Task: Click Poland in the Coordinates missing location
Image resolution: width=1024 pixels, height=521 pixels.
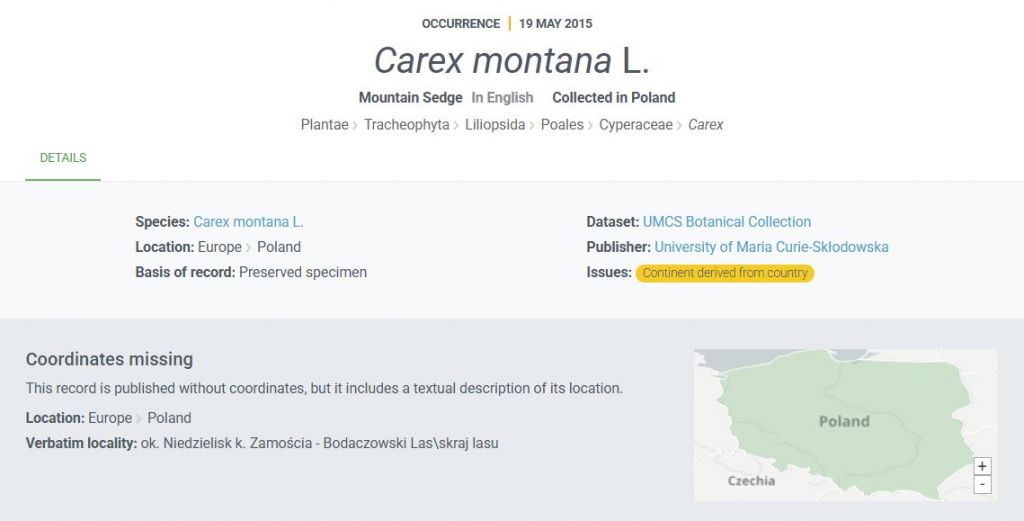Action: [x=169, y=418]
